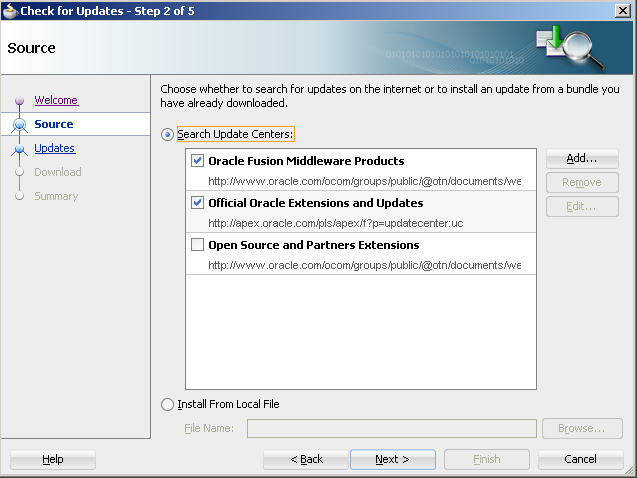Image resolution: width=637 pixels, height=478 pixels.
Task: Click the JDeveloper coffee cup title icon
Action: click(x=9, y=11)
